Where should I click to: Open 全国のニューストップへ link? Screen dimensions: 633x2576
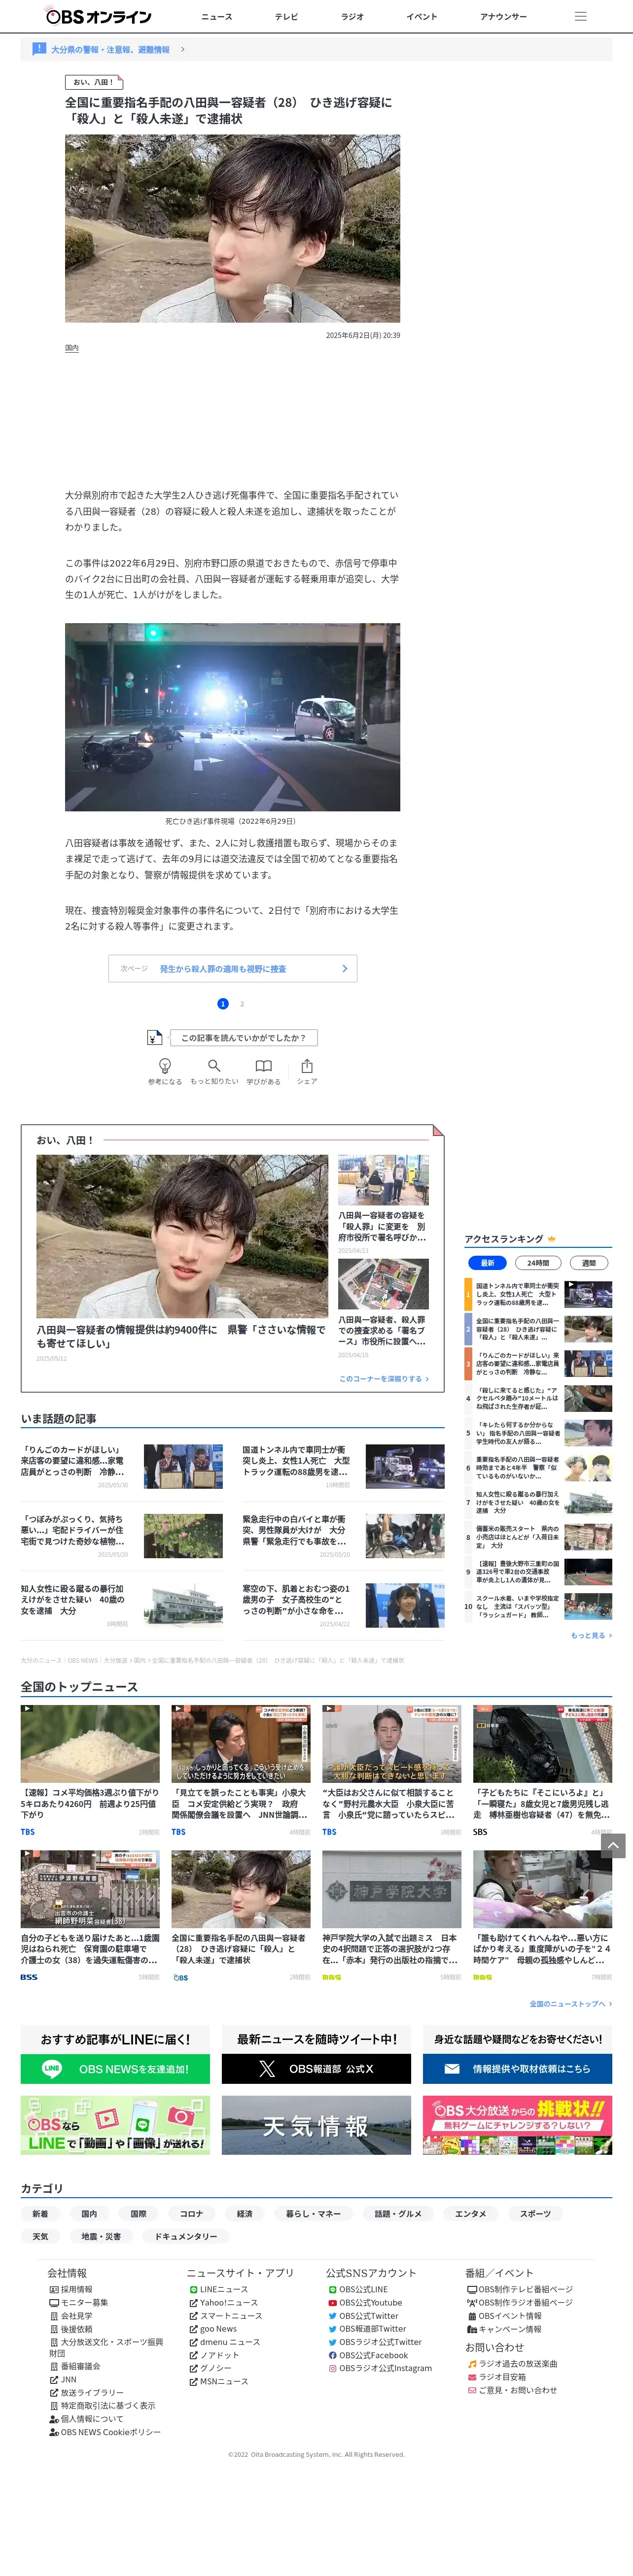pyautogui.click(x=571, y=2003)
